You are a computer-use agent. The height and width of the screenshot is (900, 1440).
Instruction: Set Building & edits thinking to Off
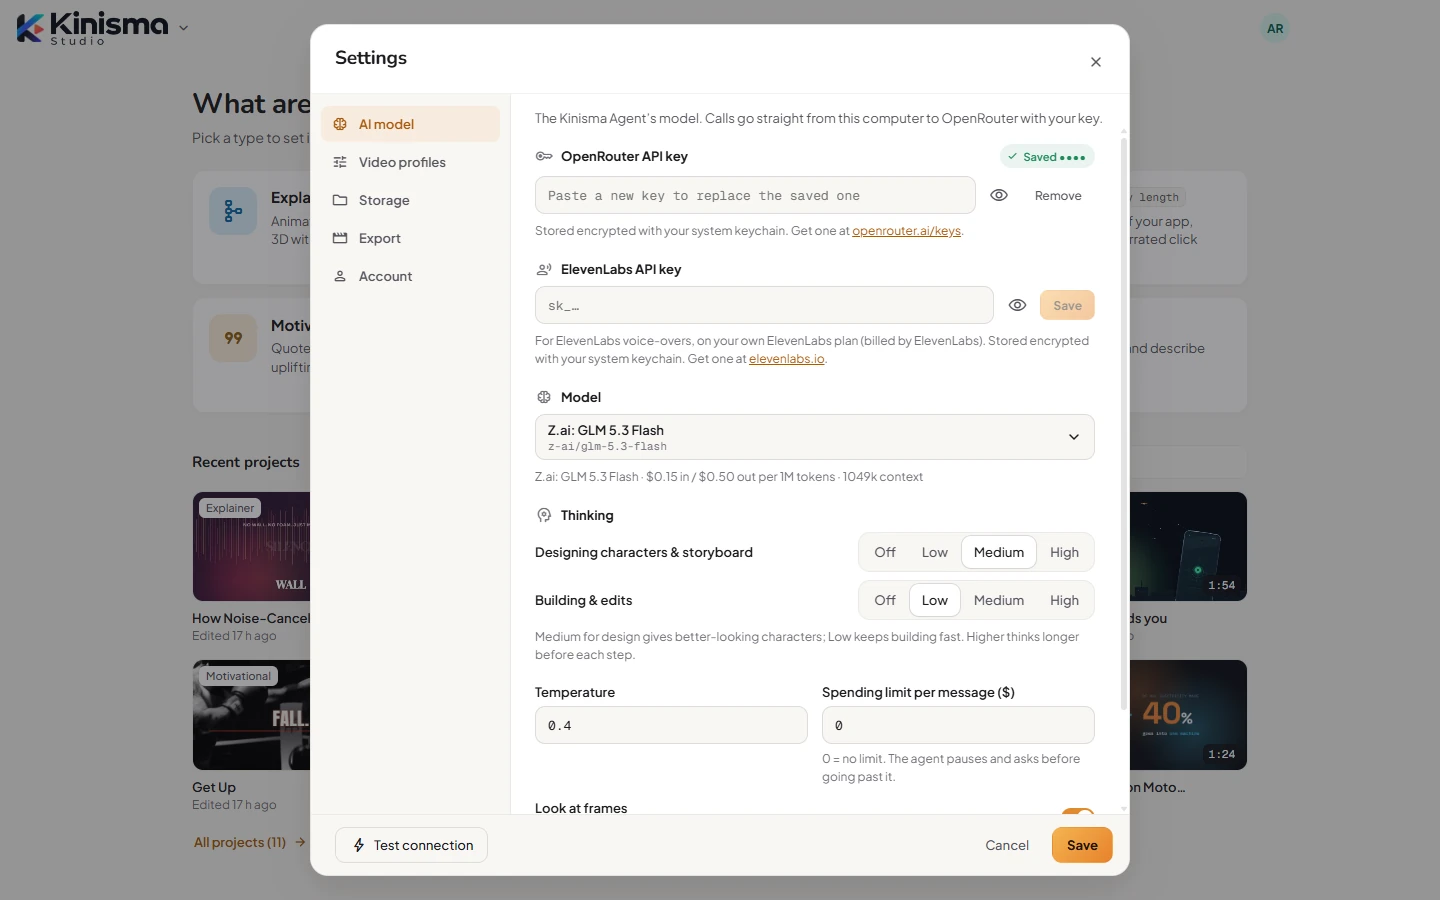tap(885, 600)
